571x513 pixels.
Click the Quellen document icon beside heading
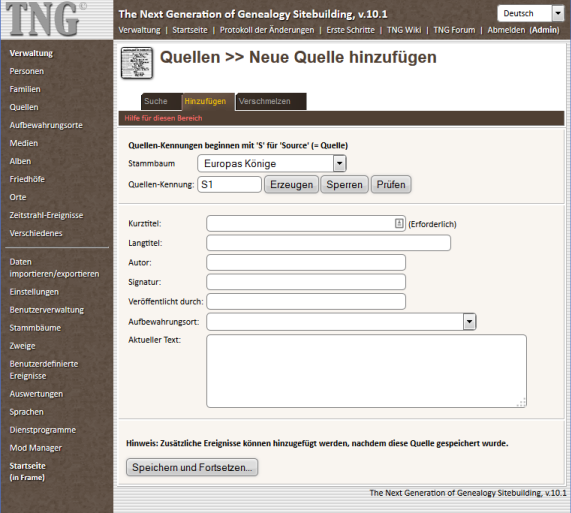click(x=137, y=63)
